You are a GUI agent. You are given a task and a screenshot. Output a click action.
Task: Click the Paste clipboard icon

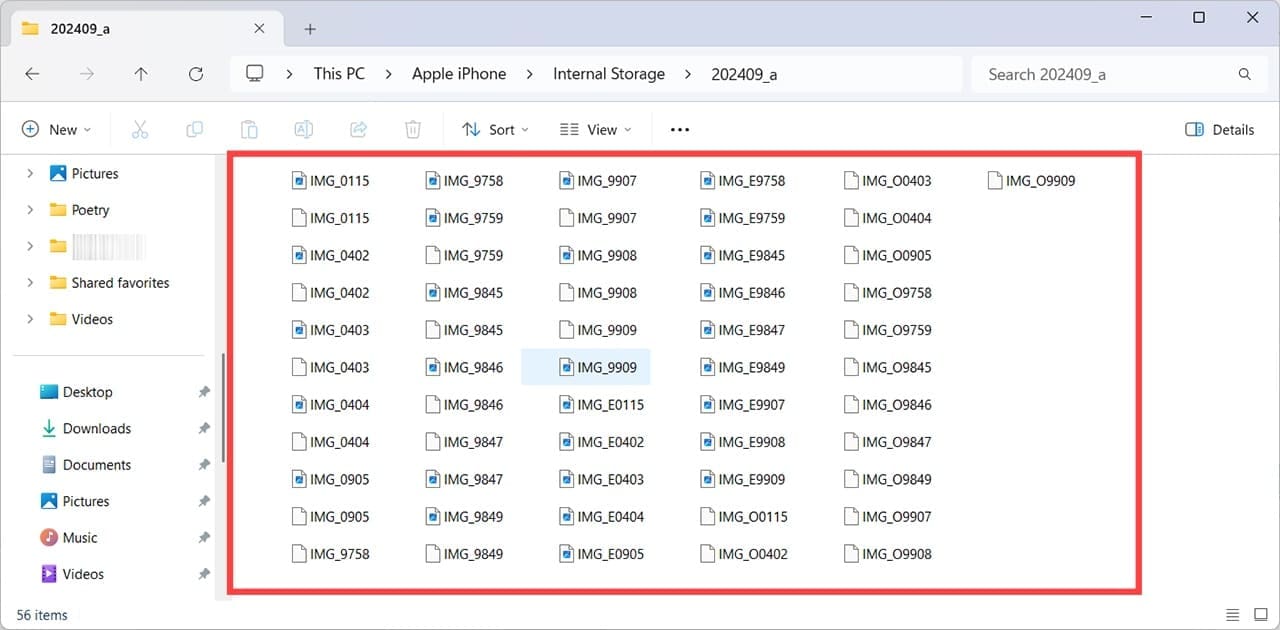pos(249,129)
